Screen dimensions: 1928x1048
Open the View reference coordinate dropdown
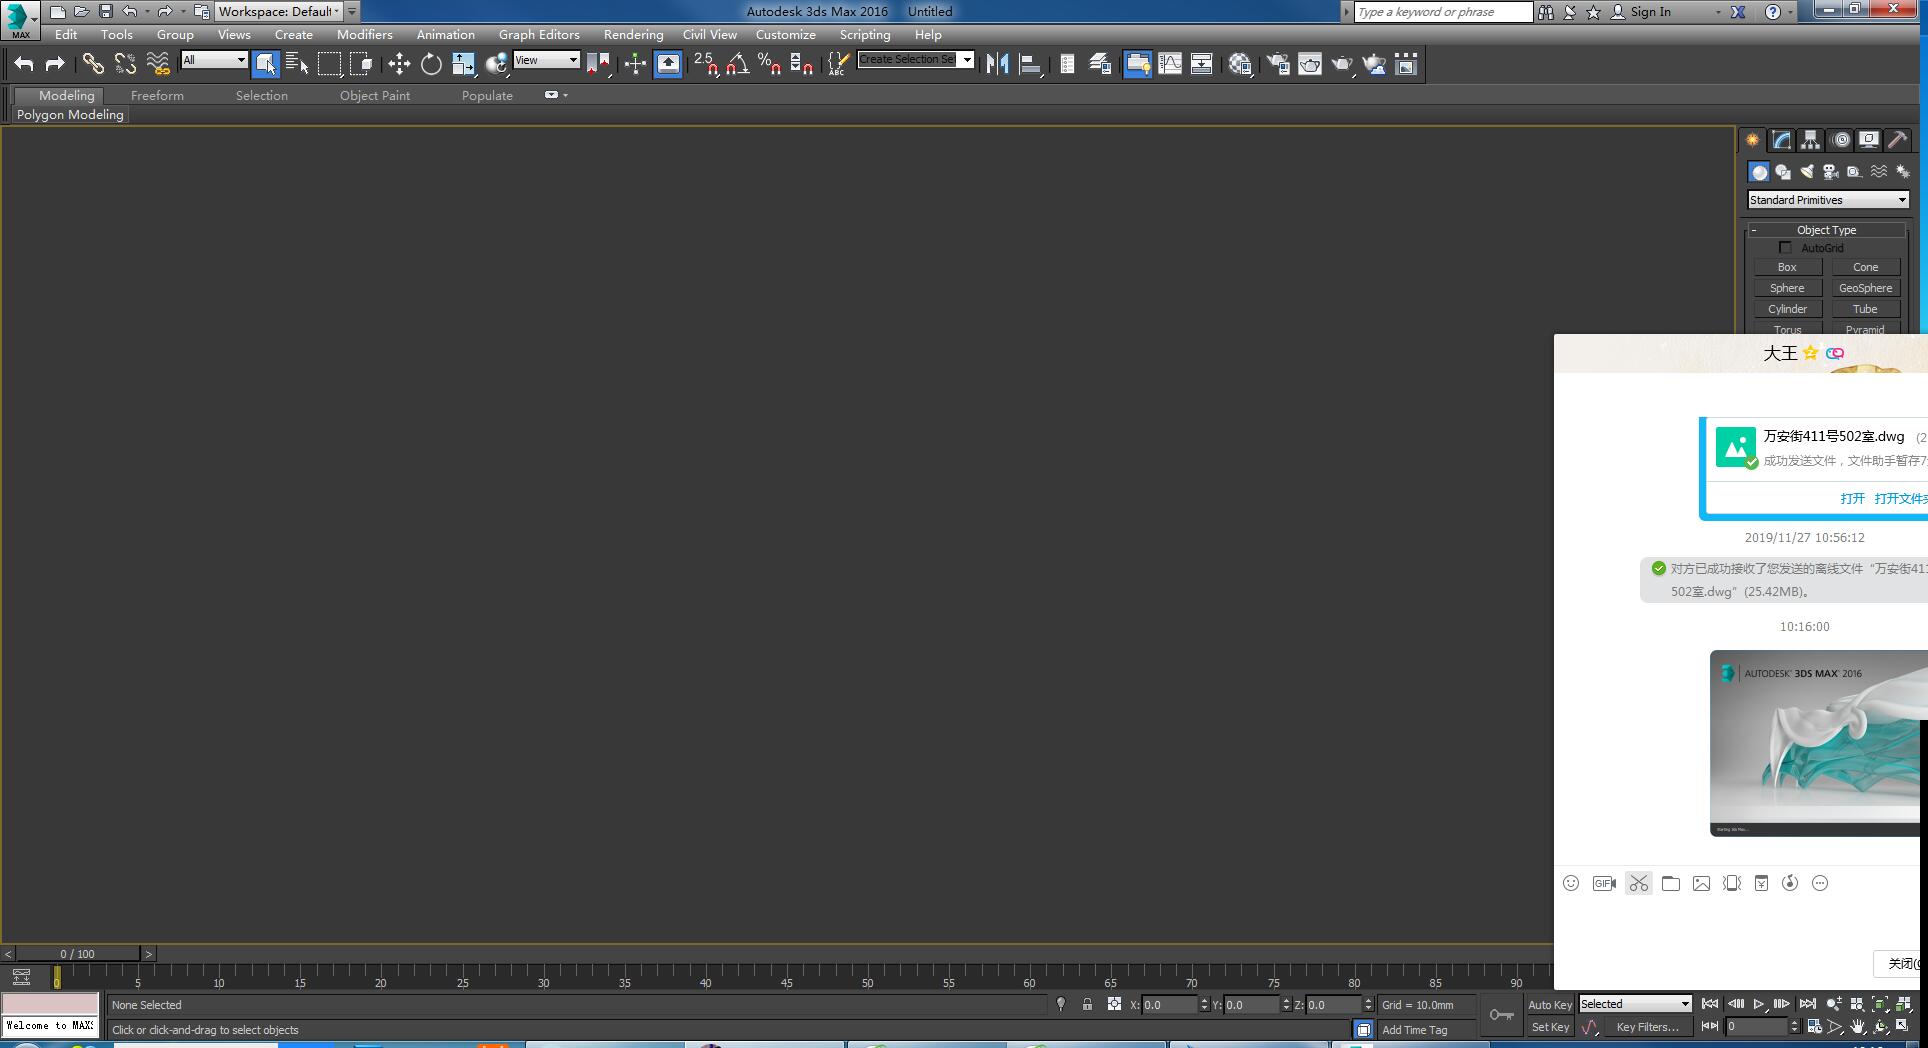pyautogui.click(x=546, y=60)
